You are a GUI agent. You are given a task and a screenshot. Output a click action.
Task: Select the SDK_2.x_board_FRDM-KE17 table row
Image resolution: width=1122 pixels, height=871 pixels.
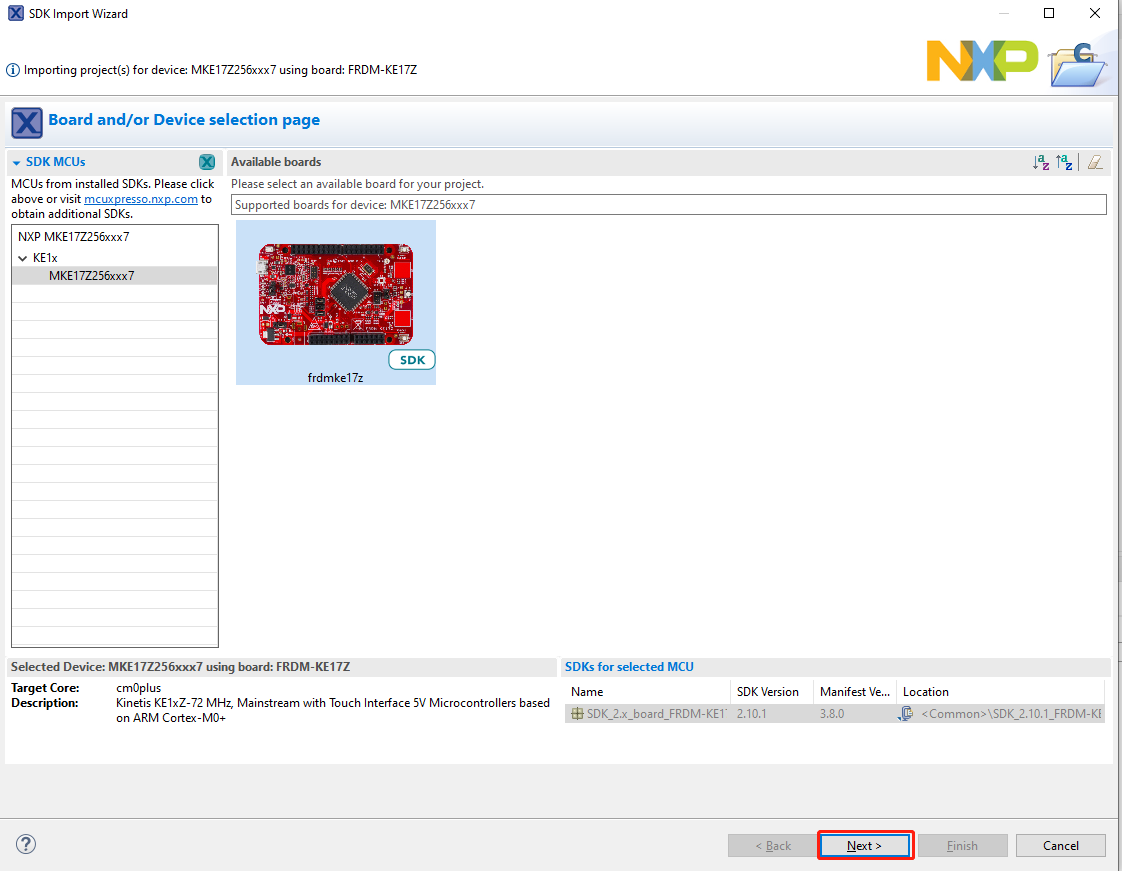(650, 714)
